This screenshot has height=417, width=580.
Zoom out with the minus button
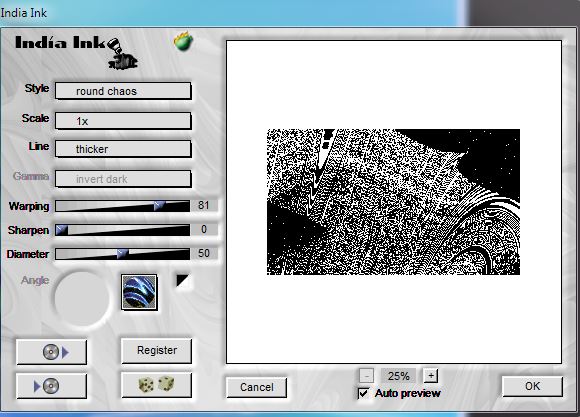[366, 376]
